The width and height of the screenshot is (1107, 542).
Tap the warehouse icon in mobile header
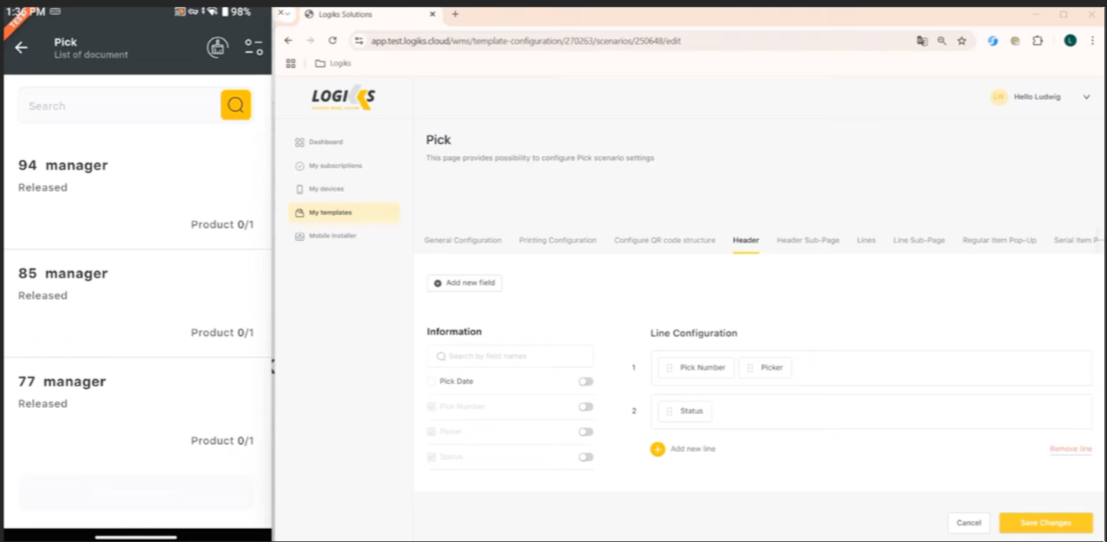click(x=217, y=47)
